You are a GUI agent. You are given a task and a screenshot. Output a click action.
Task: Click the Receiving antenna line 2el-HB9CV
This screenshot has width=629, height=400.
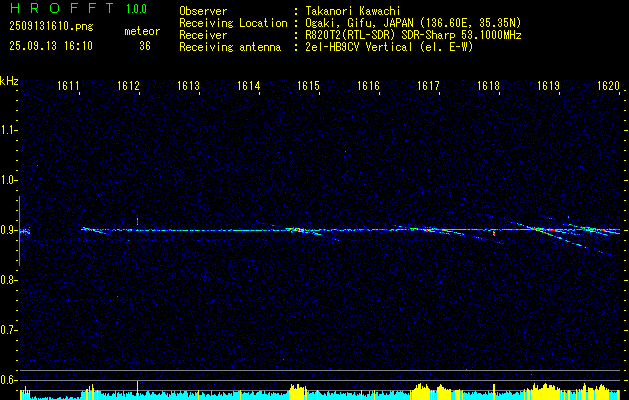pyautogui.click(x=326, y=47)
